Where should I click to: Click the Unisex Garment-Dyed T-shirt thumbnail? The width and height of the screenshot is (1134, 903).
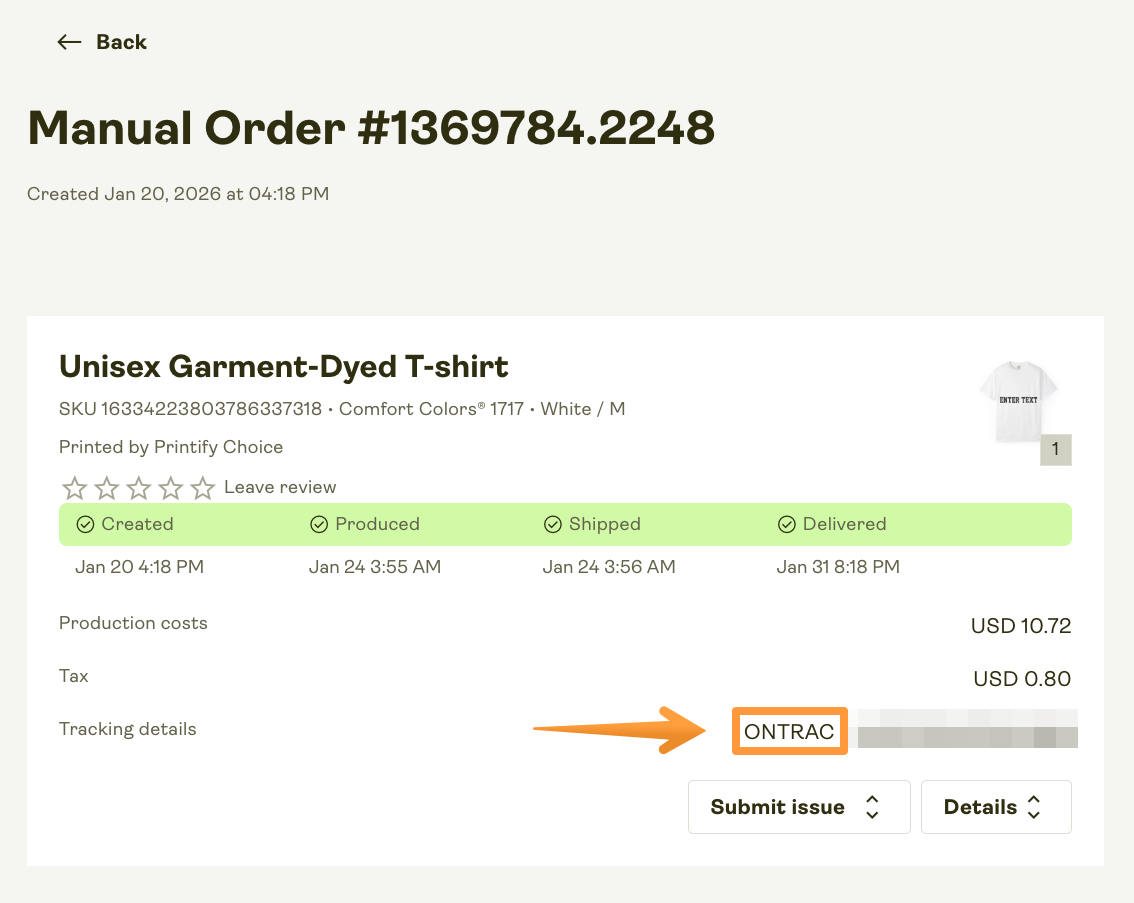1021,400
